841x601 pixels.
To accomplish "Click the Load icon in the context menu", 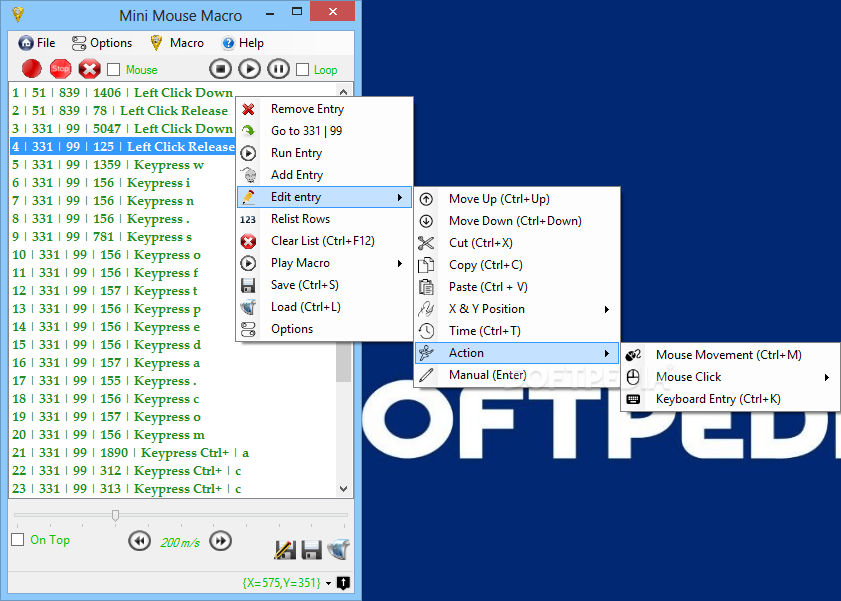I will [x=248, y=307].
